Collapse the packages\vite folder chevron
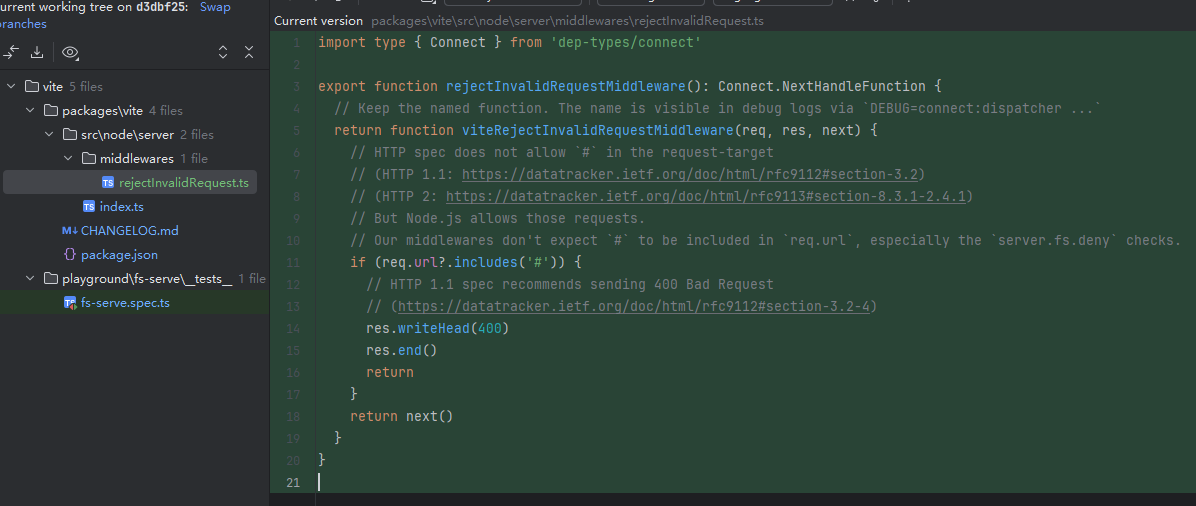The width and height of the screenshot is (1196, 506). [x=30, y=110]
